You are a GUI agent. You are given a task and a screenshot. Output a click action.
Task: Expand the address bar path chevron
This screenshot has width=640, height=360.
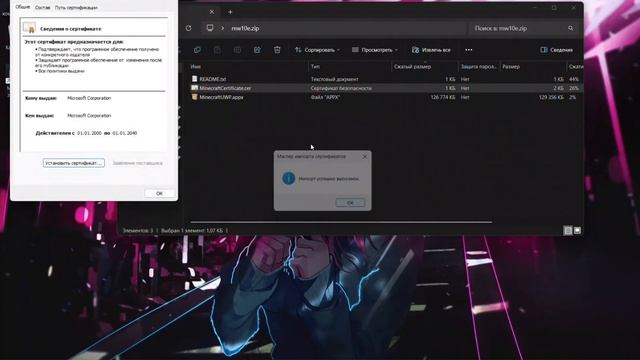pos(222,28)
